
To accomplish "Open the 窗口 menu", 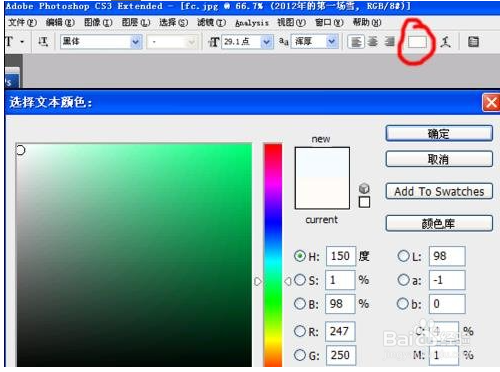I will [329, 23].
